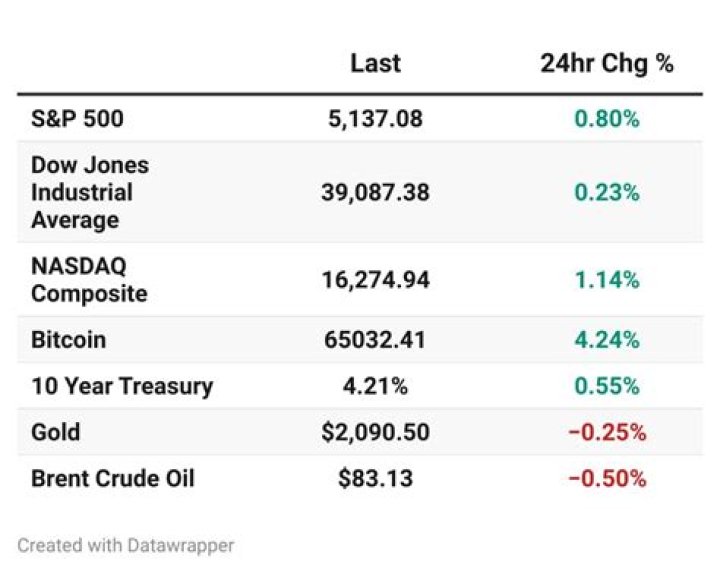
Task: Click the Brent Crude Oil price $83.13
Action: [375, 478]
